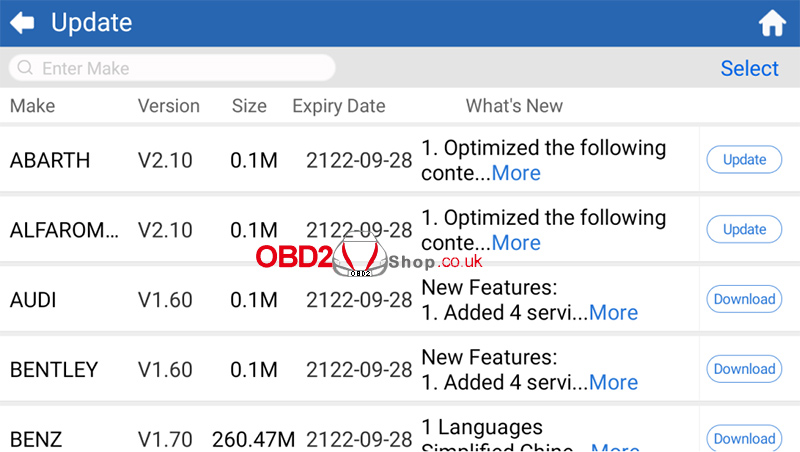
Task: Show More of BENTLEY new features
Action: [x=613, y=383]
